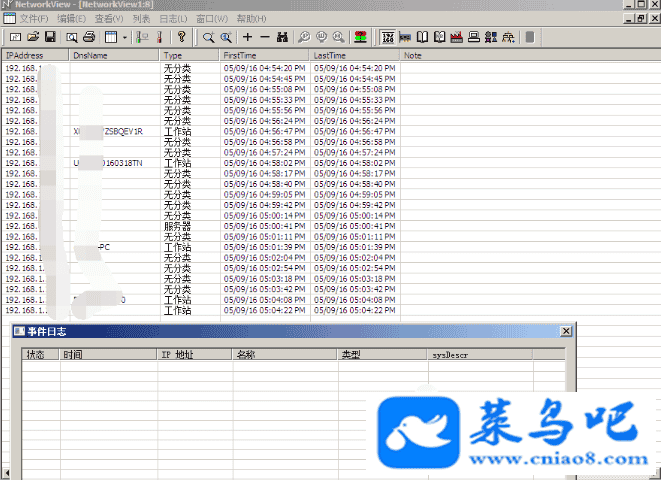Open the 帮助(H) menu
The image size is (661, 480).
[x=250, y=19]
